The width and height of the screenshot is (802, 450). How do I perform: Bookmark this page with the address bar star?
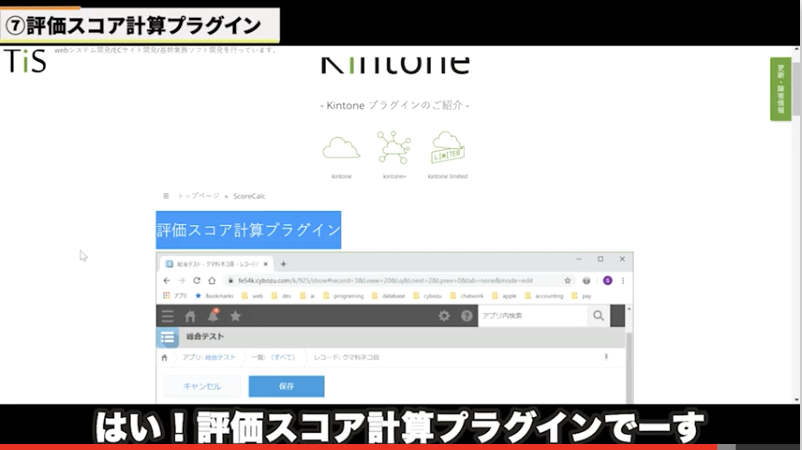(x=568, y=281)
